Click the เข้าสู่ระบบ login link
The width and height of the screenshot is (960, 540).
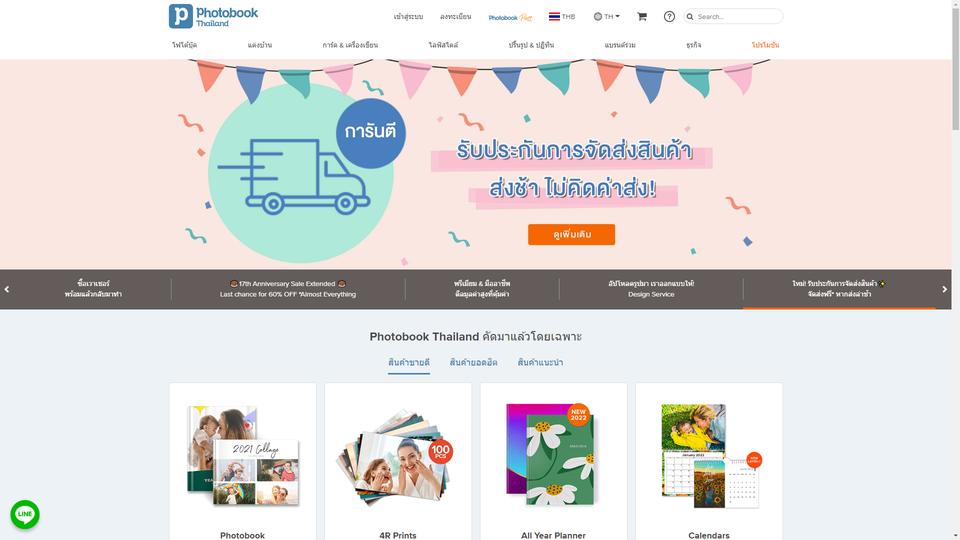tap(408, 17)
